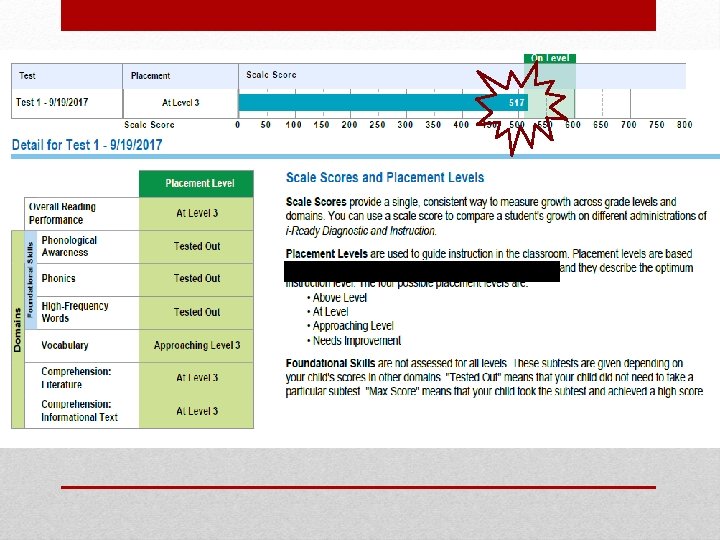Click the 'High-Frequency Words' row label
This screenshot has width=720, height=540.
pyautogui.click(x=75, y=312)
